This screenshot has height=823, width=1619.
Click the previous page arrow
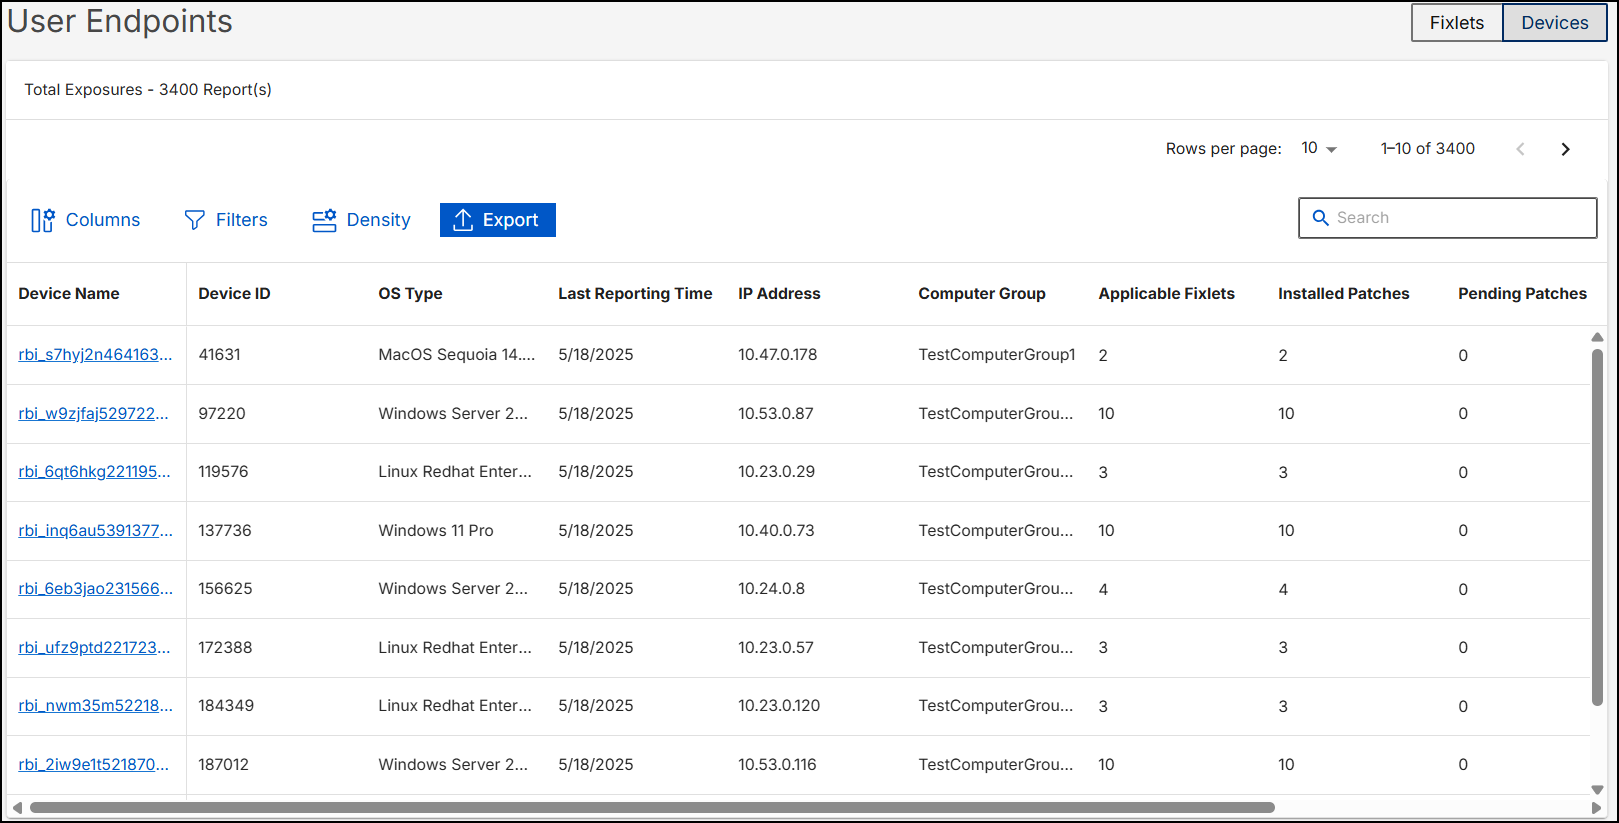pyautogui.click(x=1520, y=149)
